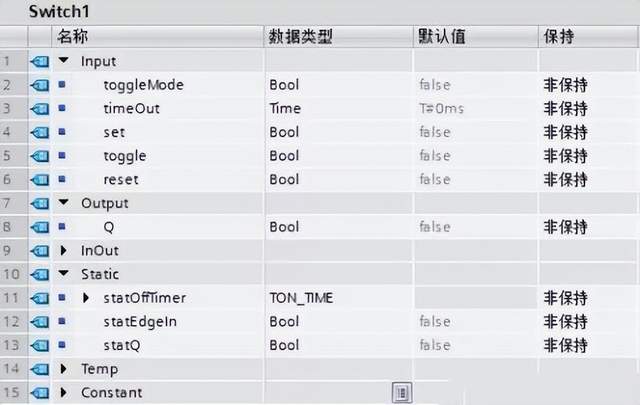
Task: Click the tag icon beside the reset row
Action: [40, 180]
